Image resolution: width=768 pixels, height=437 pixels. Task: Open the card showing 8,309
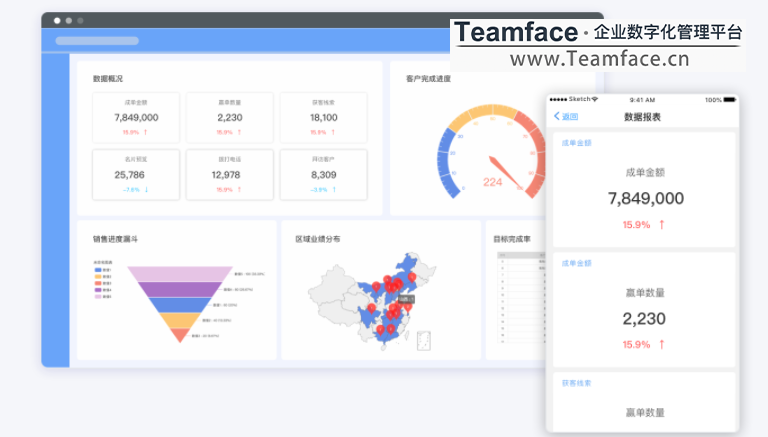tap(323, 175)
